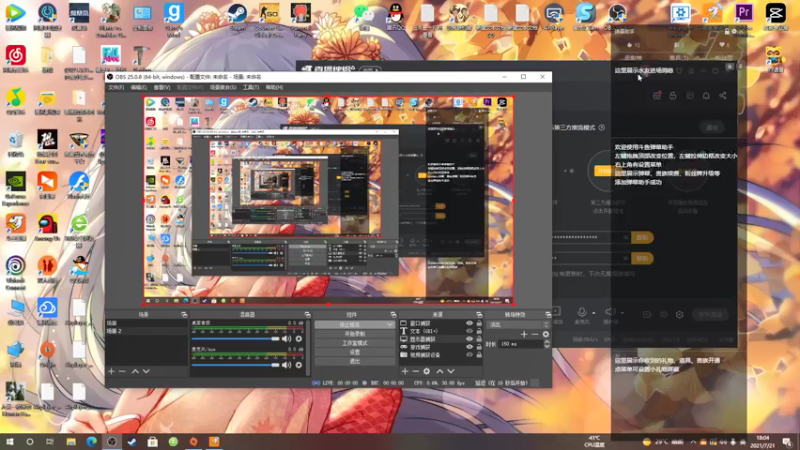
Task: Open 场景集合(S) menu in OBS
Action: (223, 87)
